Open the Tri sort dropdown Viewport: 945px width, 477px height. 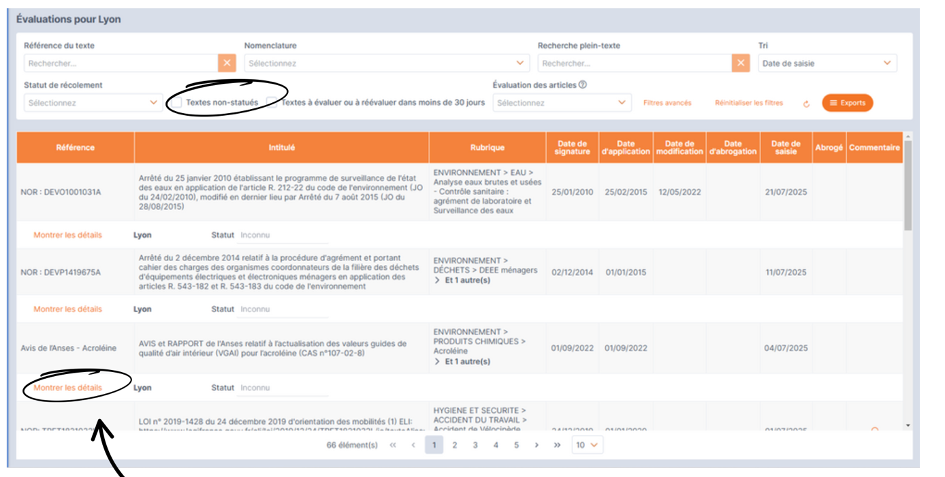click(x=826, y=63)
